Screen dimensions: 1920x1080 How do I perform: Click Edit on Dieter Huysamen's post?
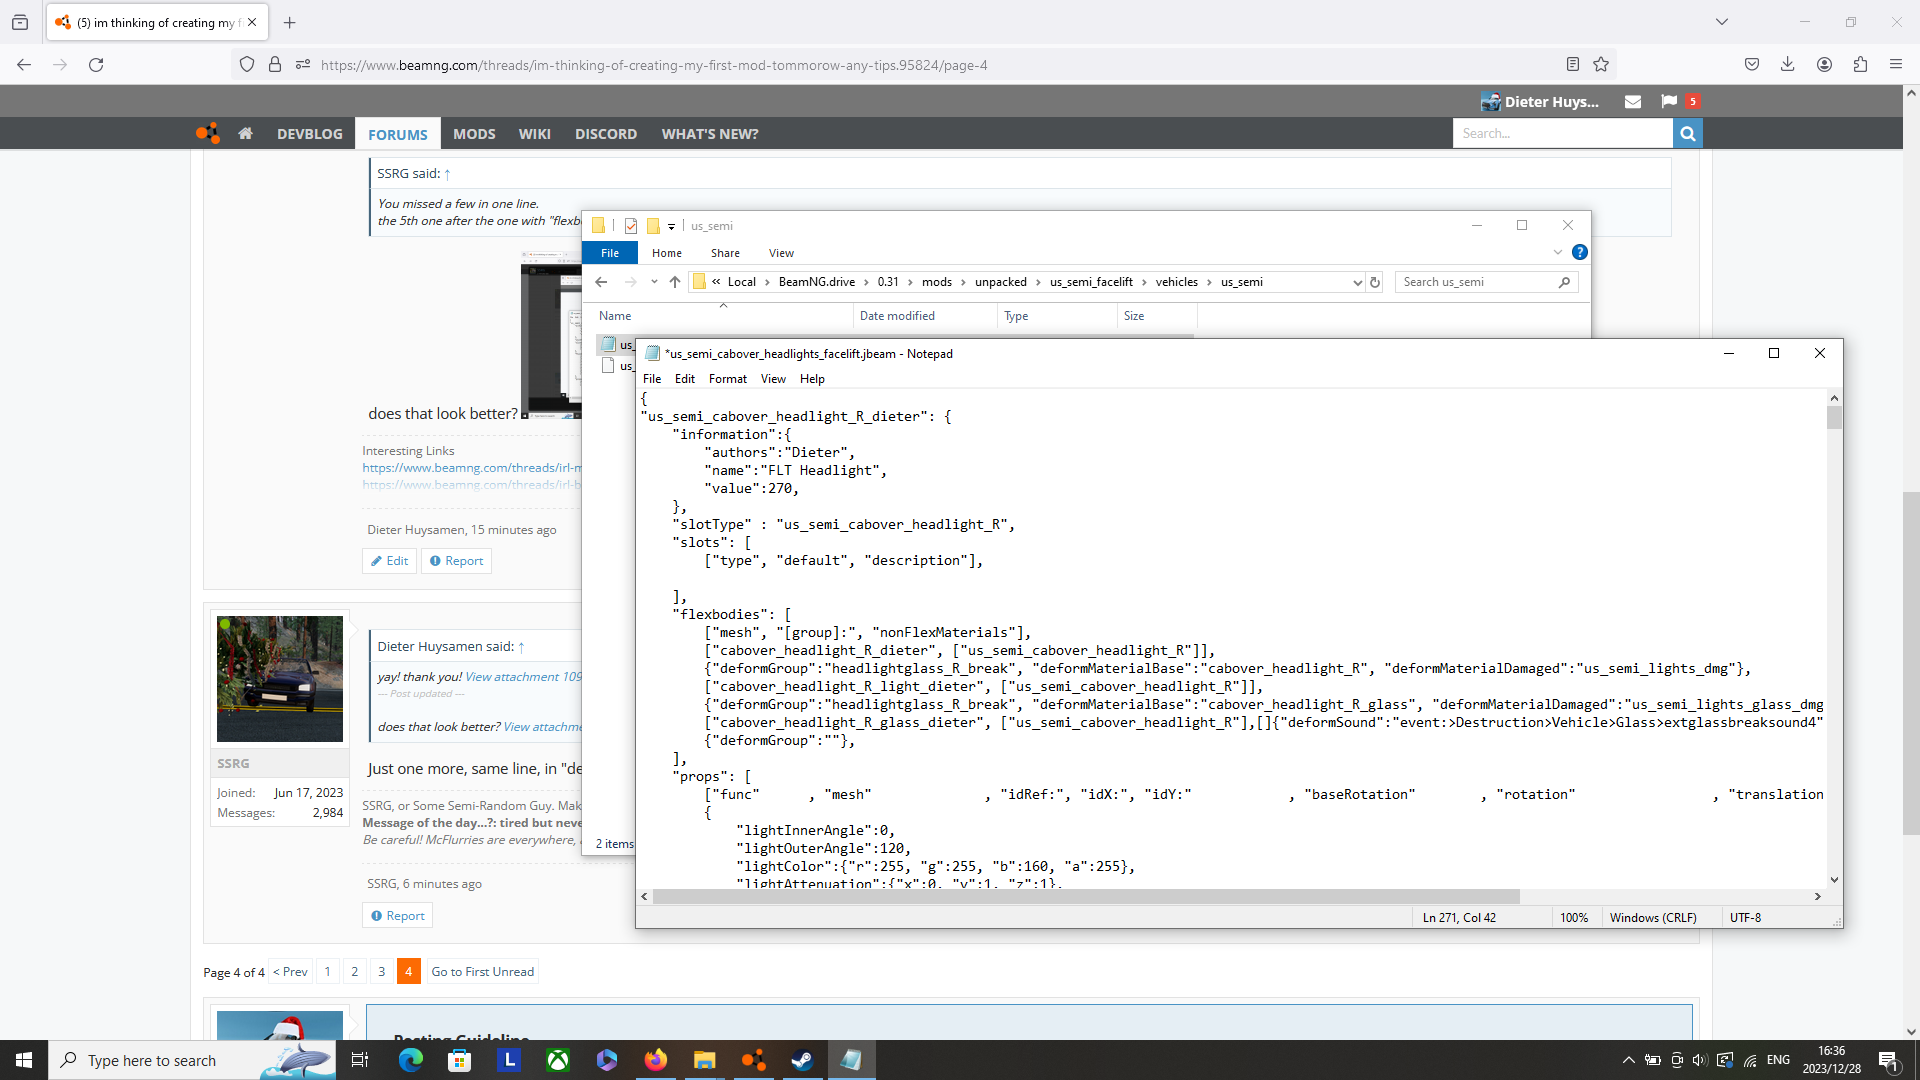[x=389, y=561]
